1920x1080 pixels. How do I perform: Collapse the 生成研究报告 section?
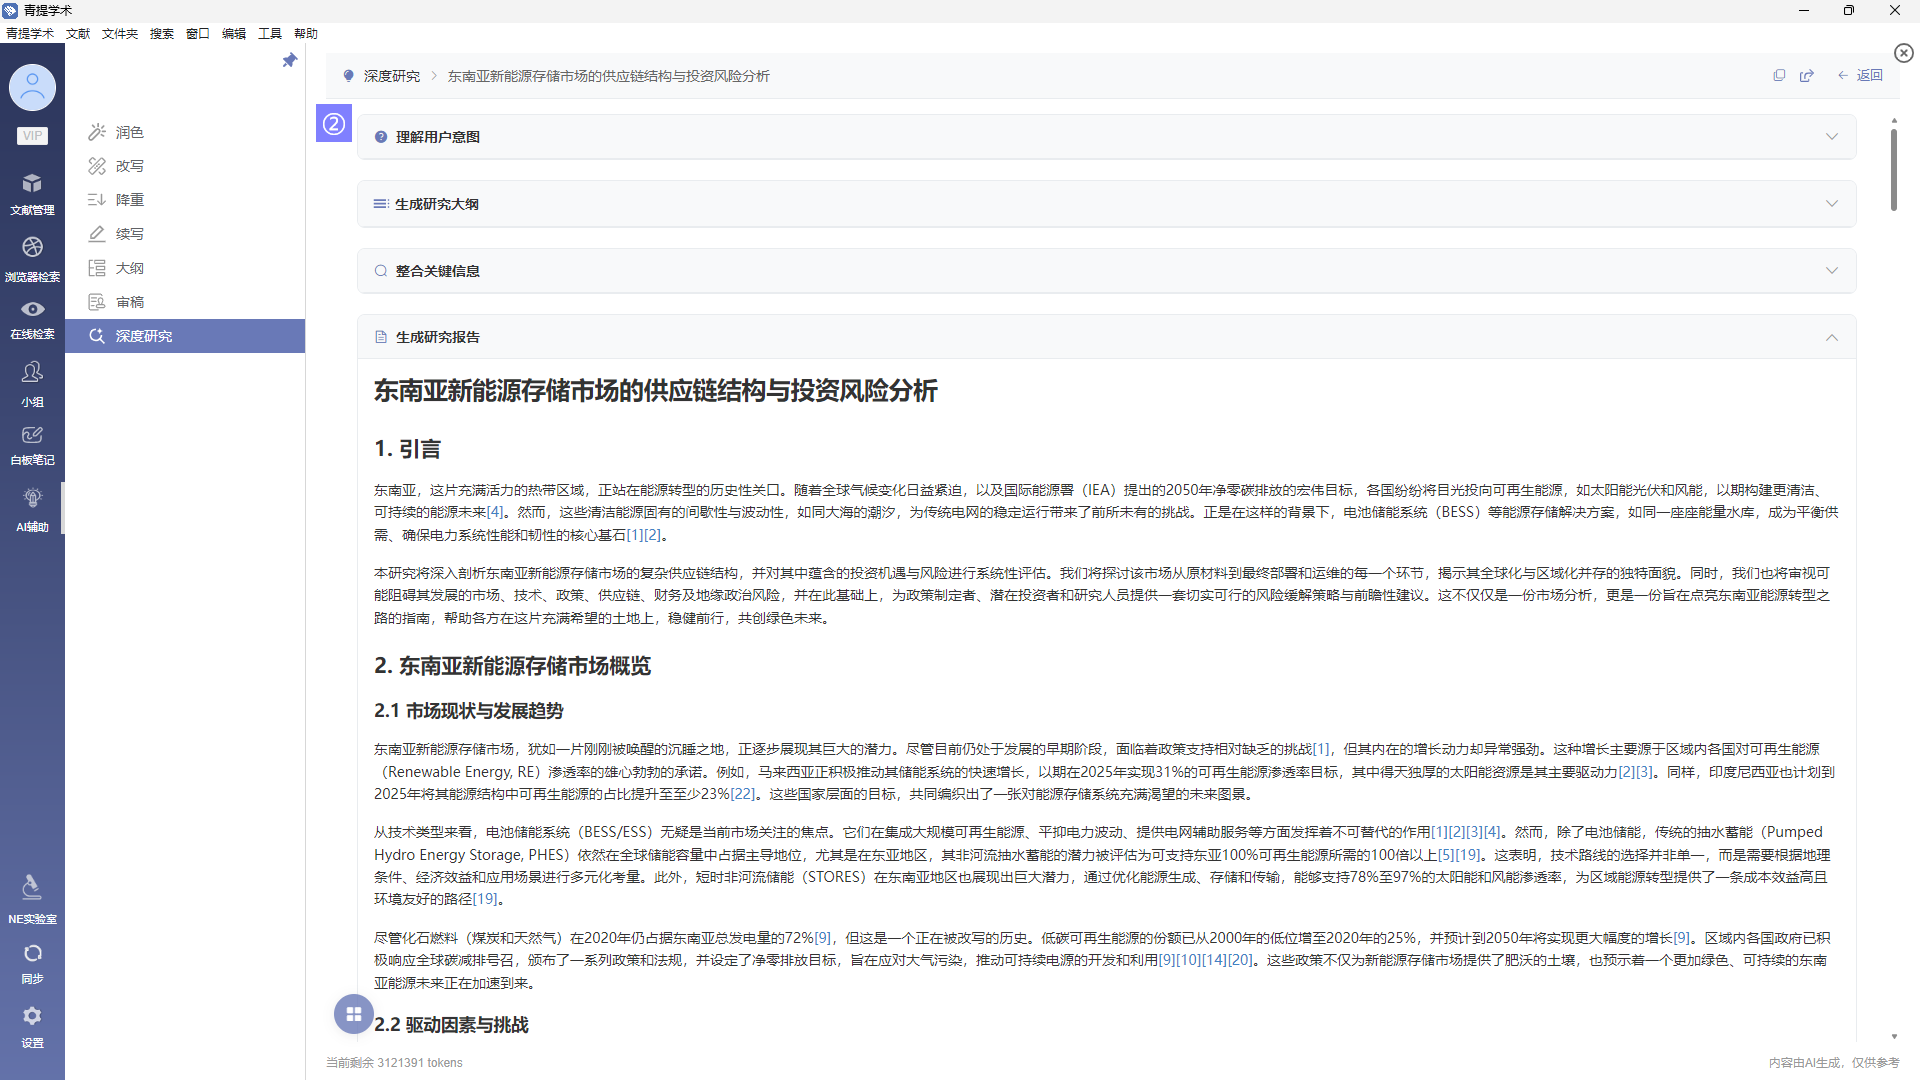point(1831,338)
